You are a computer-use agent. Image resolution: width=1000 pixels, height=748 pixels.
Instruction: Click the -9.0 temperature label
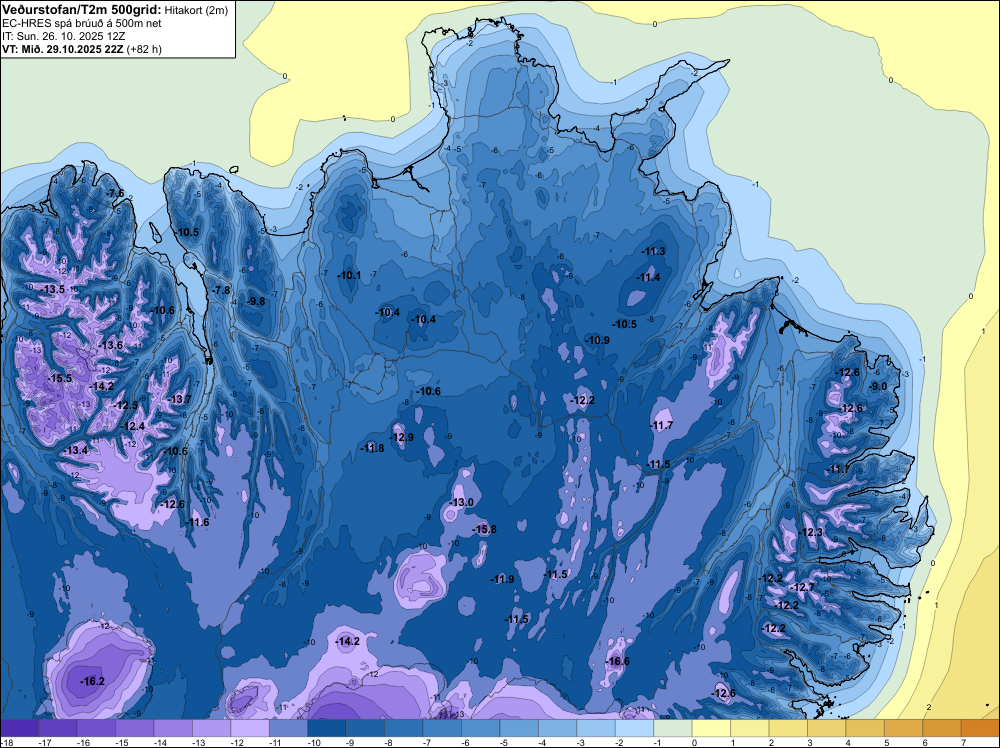click(877, 386)
